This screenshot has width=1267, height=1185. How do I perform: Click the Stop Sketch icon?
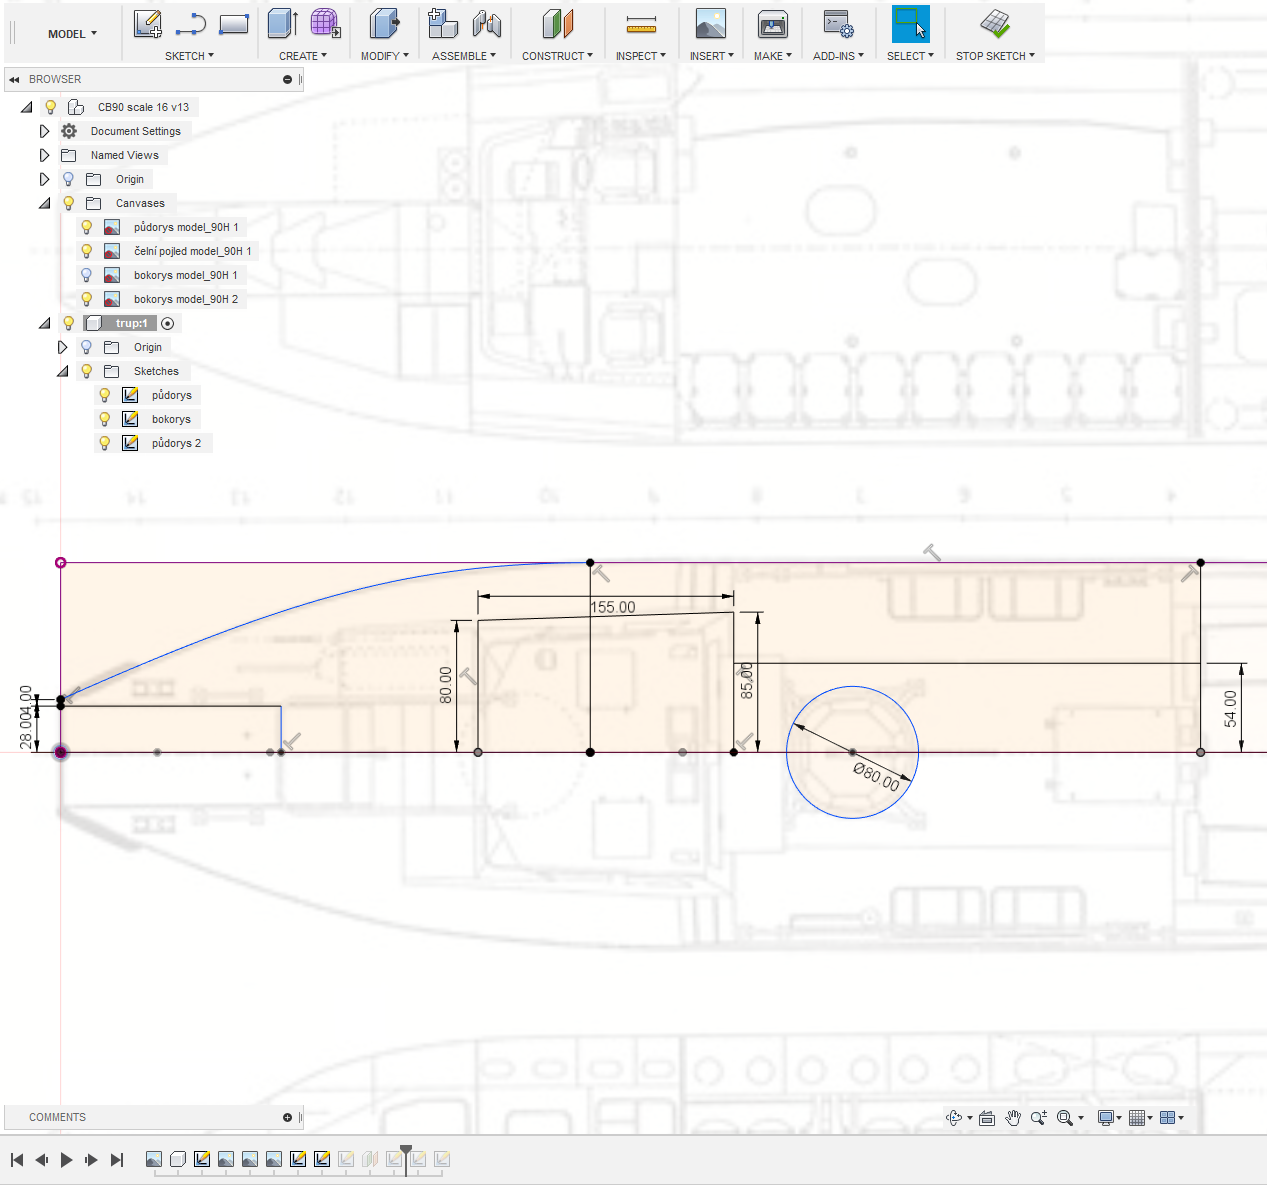(x=994, y=24)
